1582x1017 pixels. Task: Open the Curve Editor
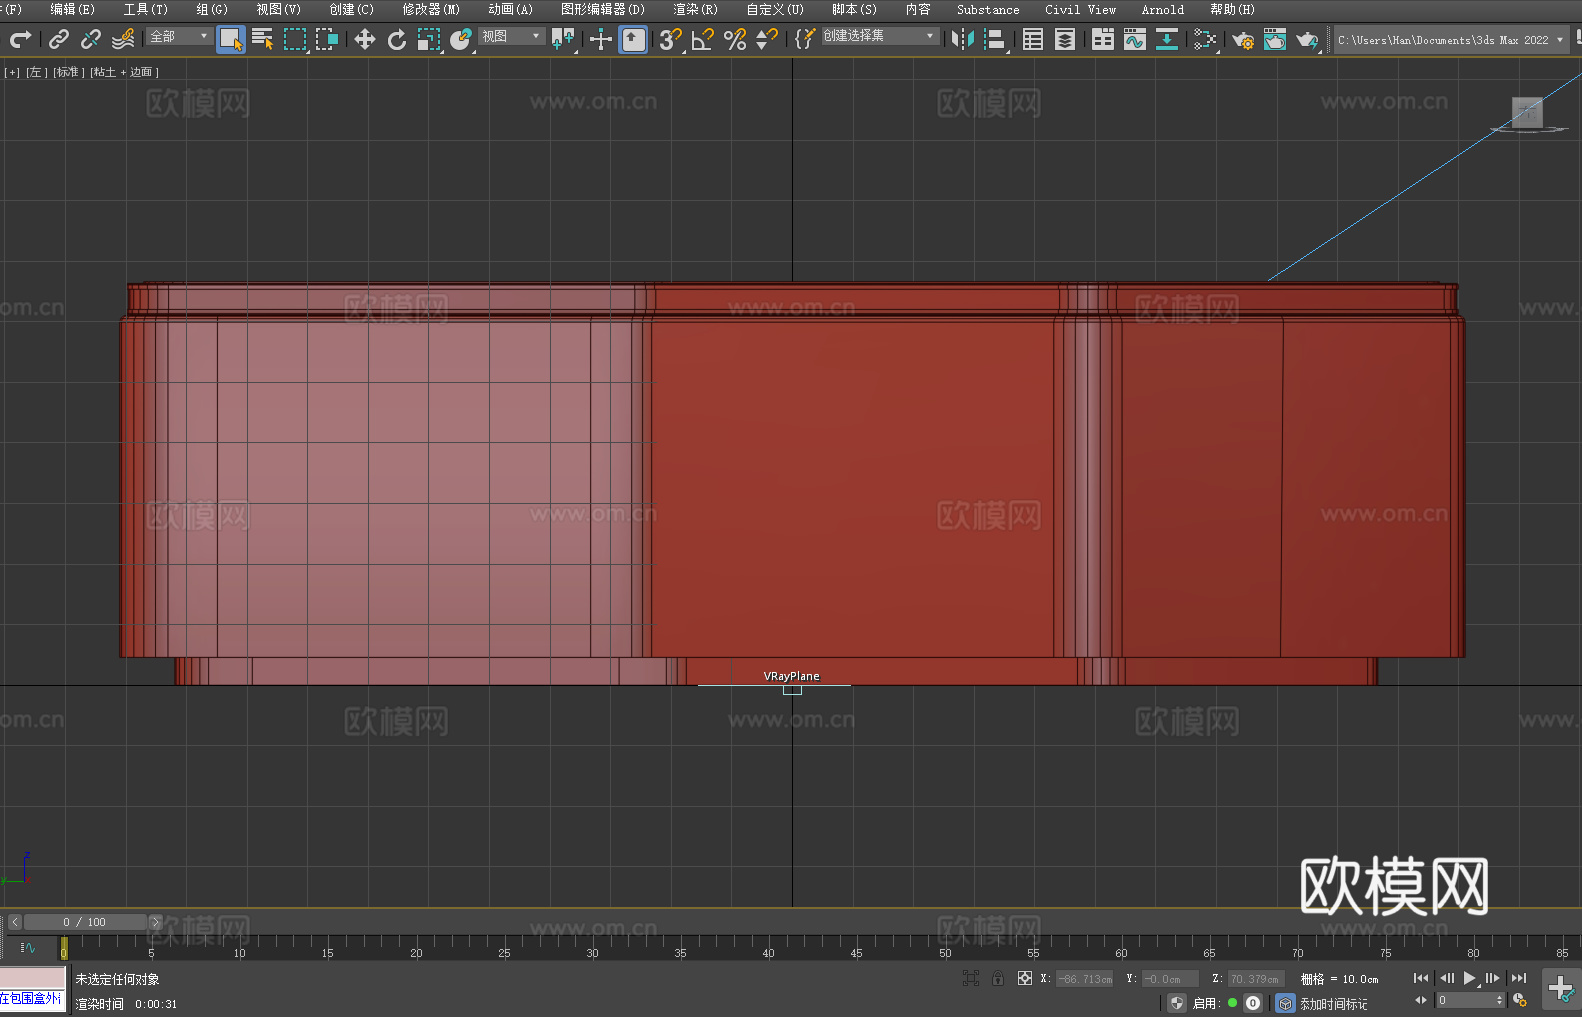click(x=1135, y=39)
